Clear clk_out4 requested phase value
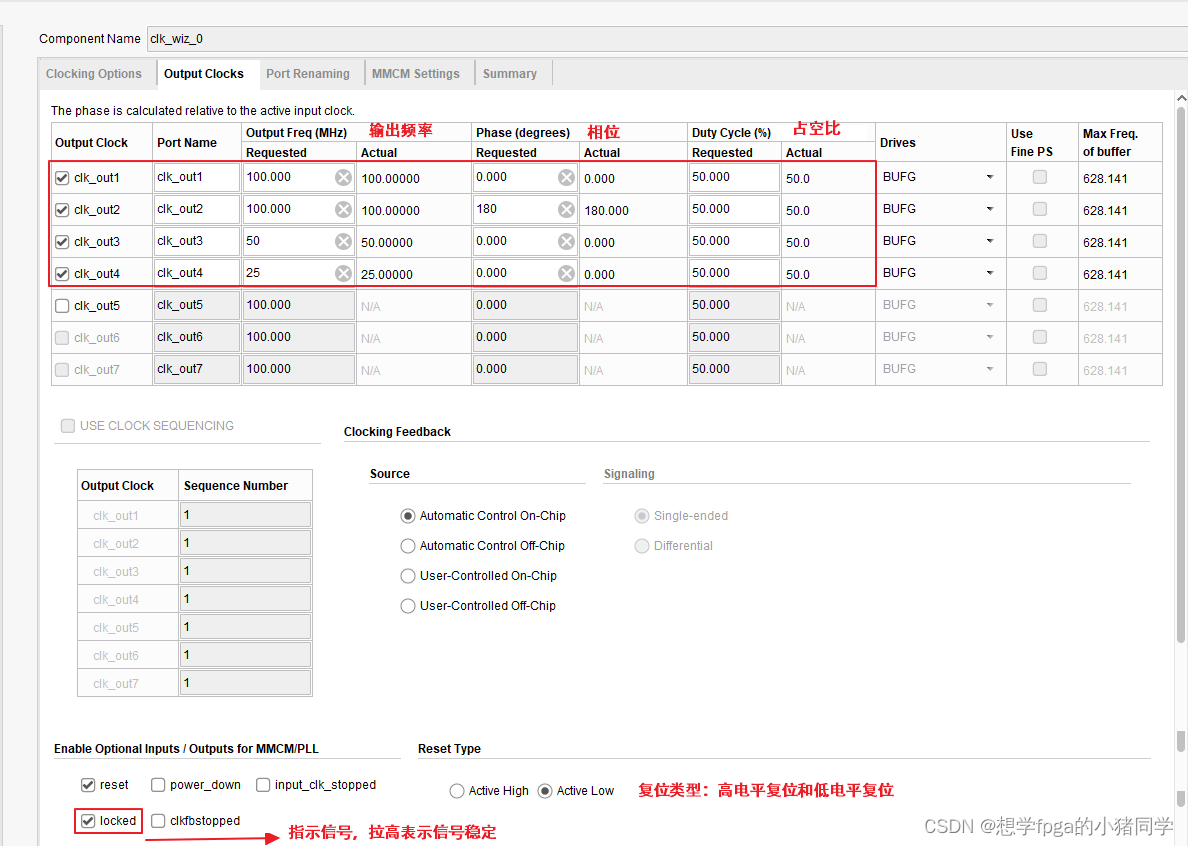Image resolution: width=1188 pixels, height=846 pixels. coord(566,274)
